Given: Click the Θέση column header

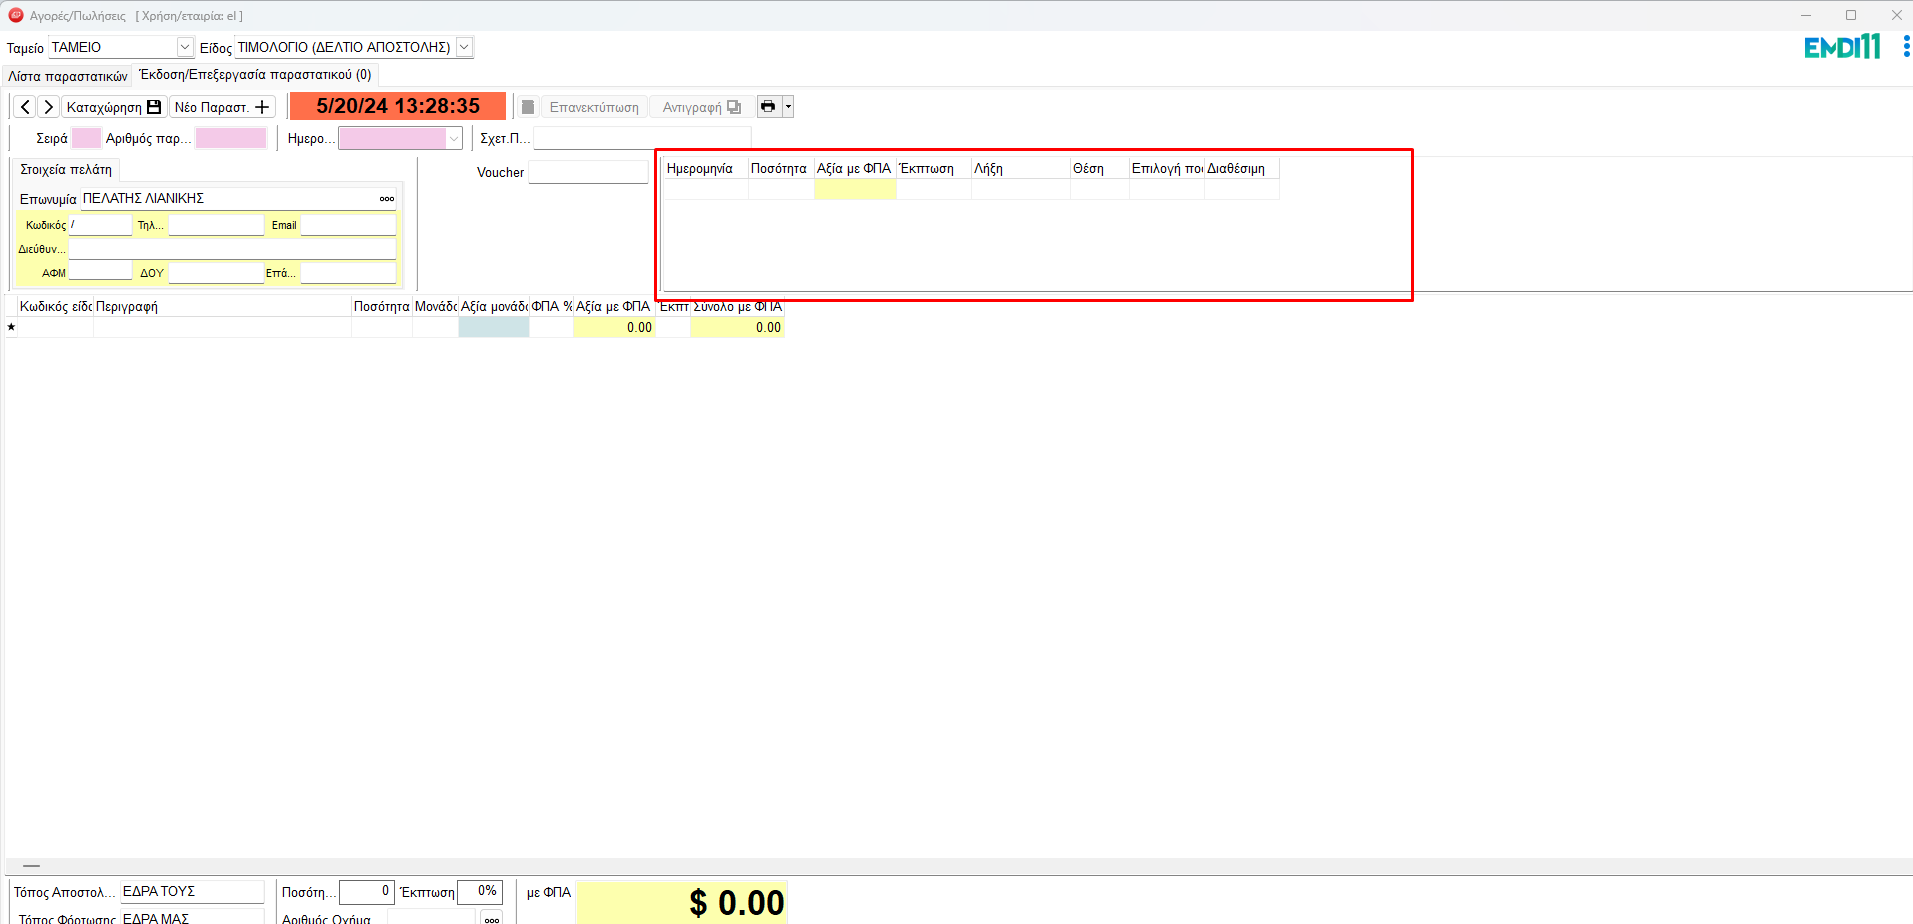Looking at the screenshot, I should pos(1100,168).
